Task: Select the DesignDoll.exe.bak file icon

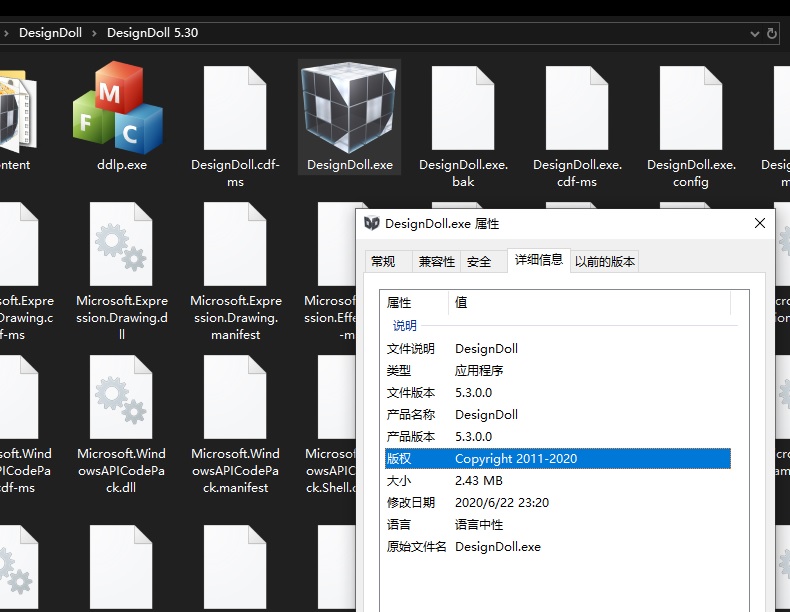Action: click(463, 108)
